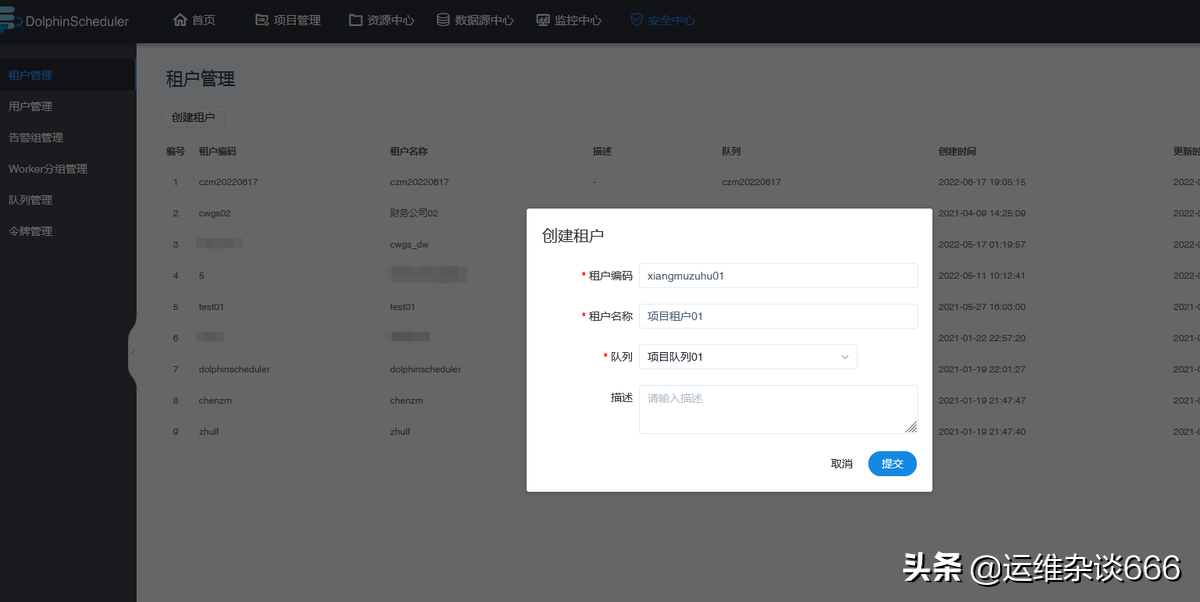Open 用户管理 in the sidebar
The width and height of the screenshot is (1200, 602).
(30, 106)
